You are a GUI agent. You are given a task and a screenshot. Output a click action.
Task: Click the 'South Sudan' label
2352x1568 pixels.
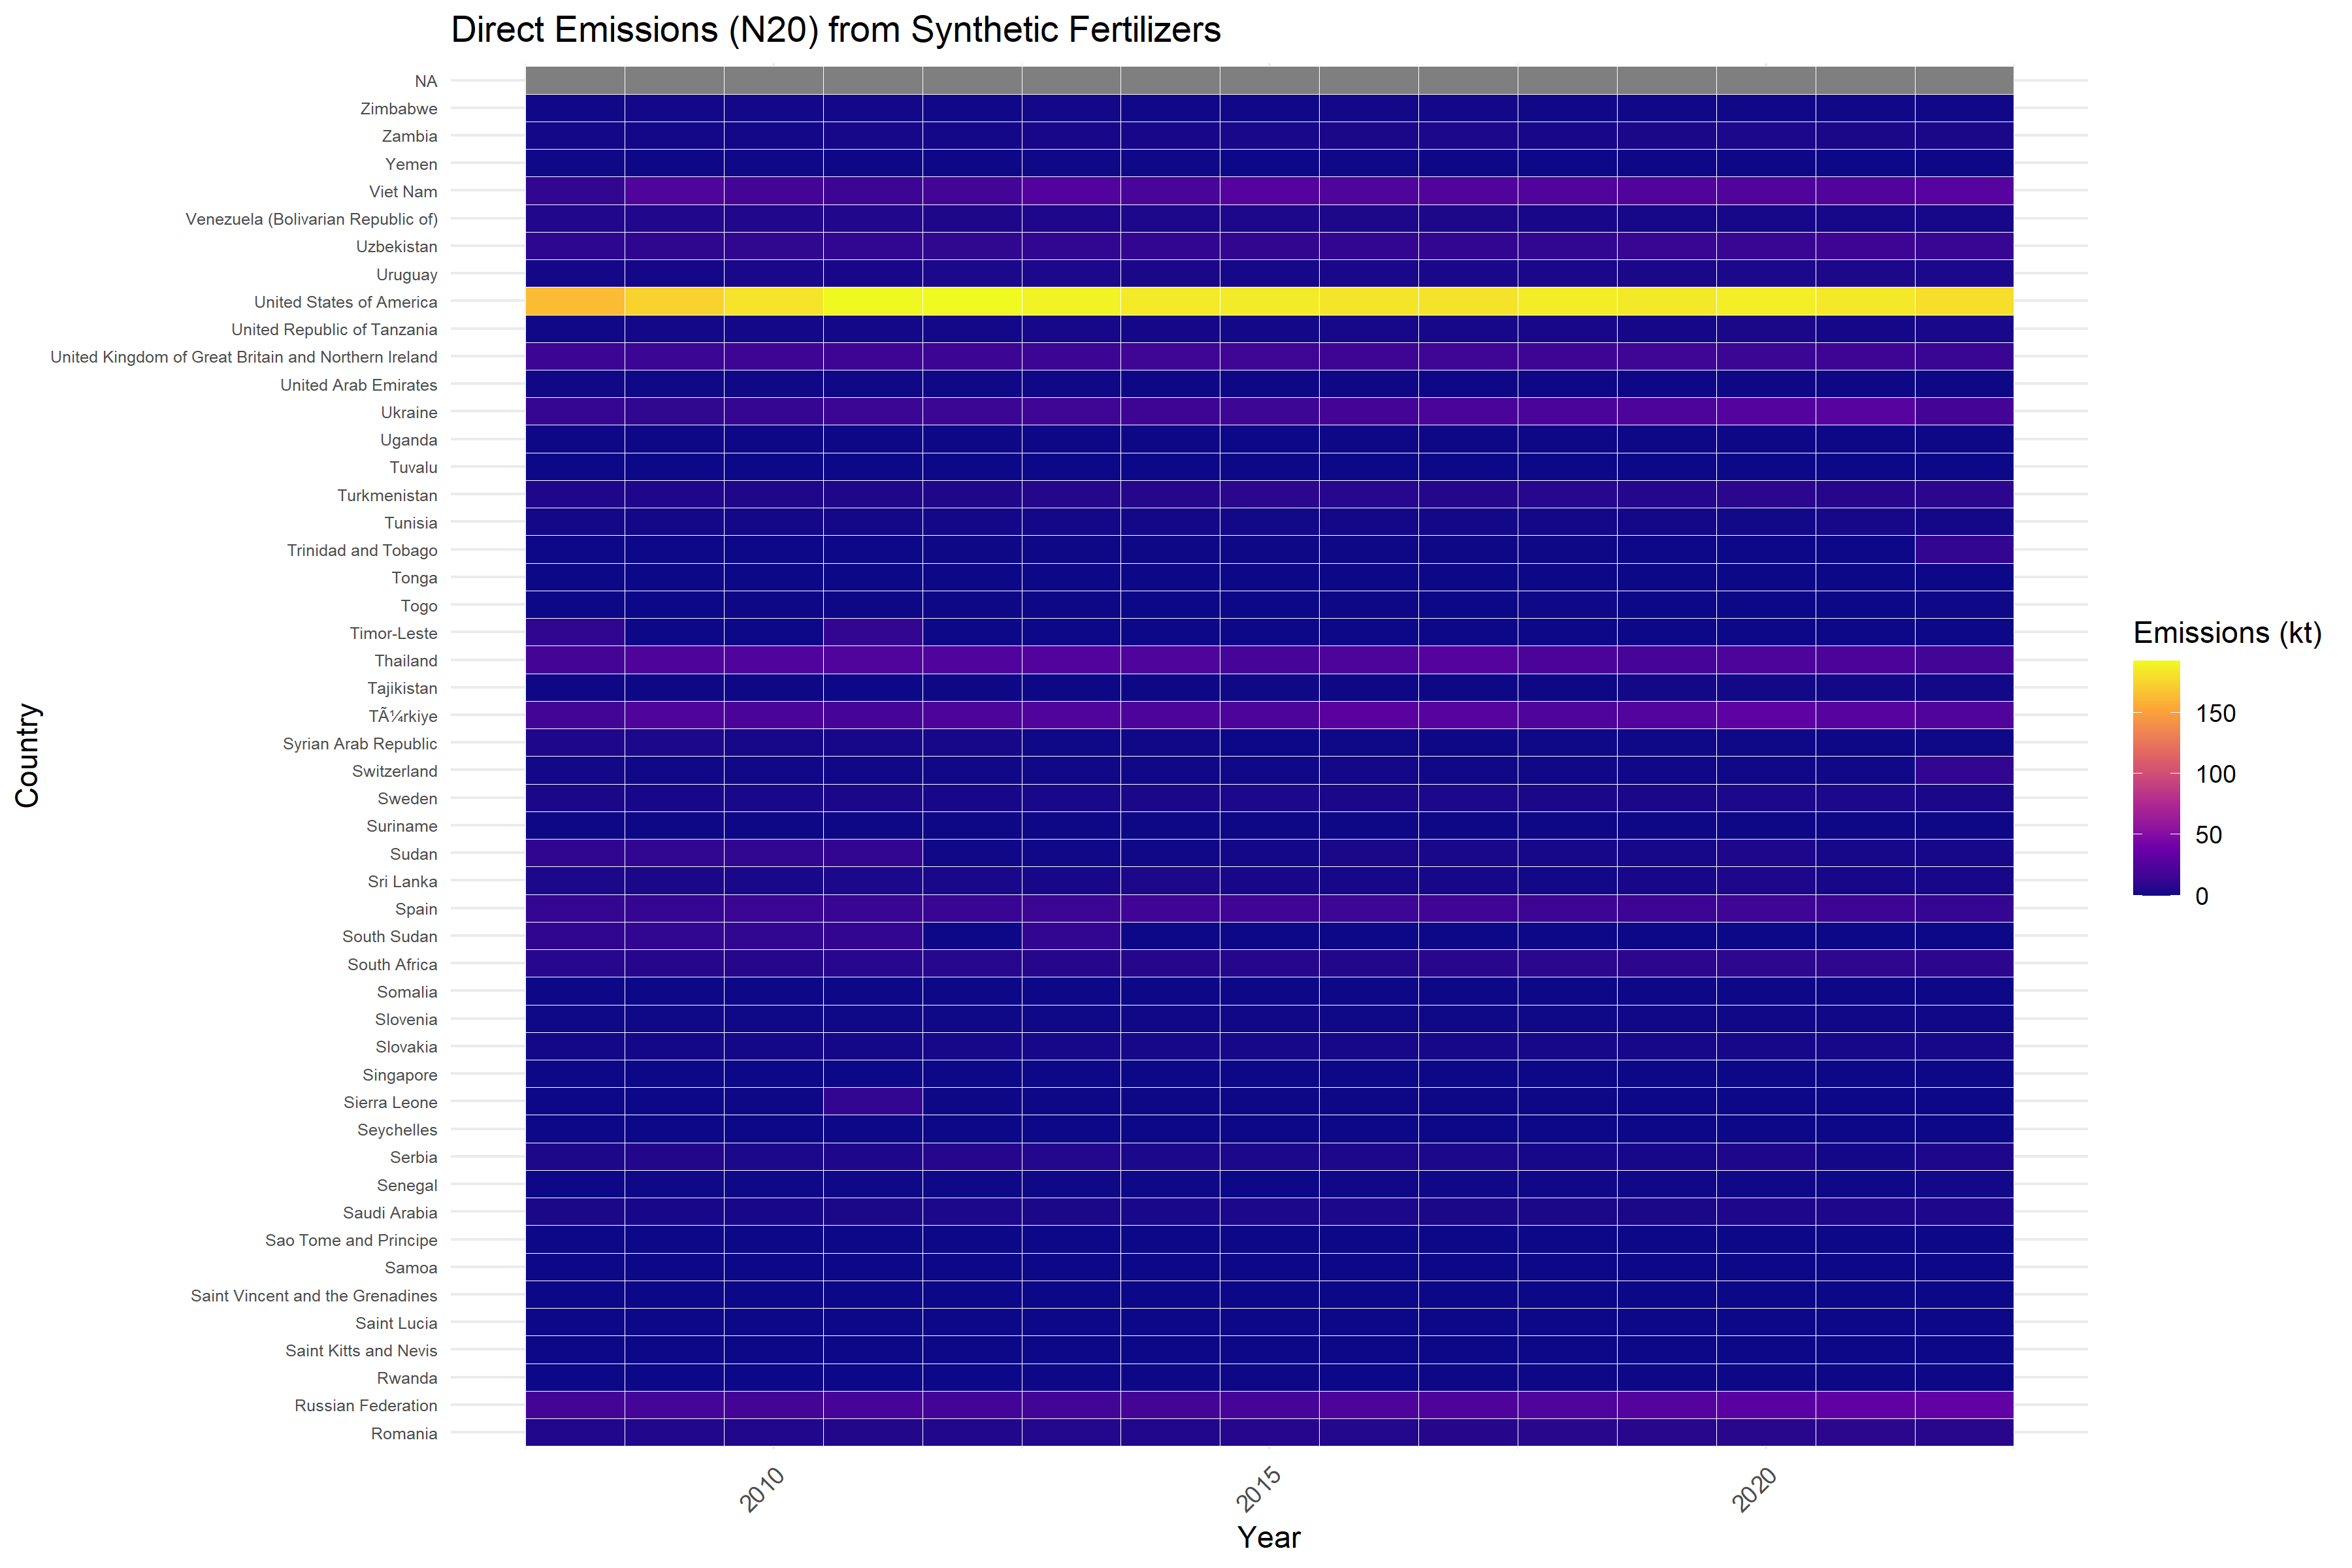pyautogui.click(x=390, y=937)
